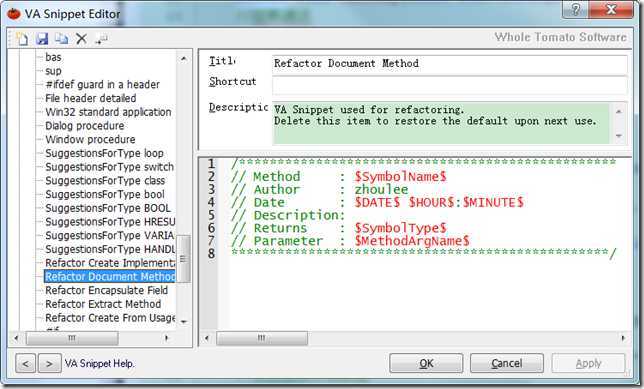Select 'Refactor Encapsulate Field' snippet

tap(106, 290)
